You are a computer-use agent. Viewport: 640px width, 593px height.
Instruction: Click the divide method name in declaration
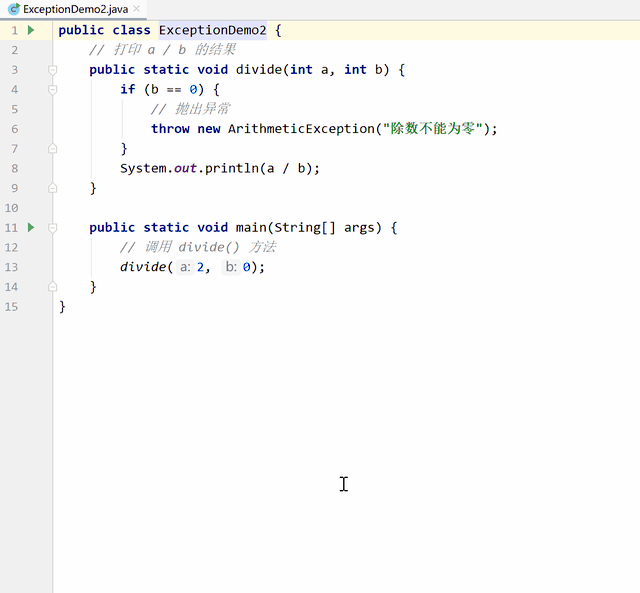(x=259, y=70)
